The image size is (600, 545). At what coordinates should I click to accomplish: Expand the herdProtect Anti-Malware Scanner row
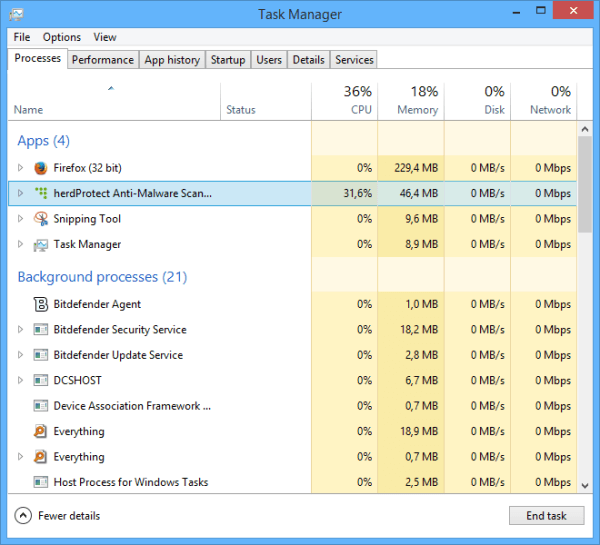point(20,193)
